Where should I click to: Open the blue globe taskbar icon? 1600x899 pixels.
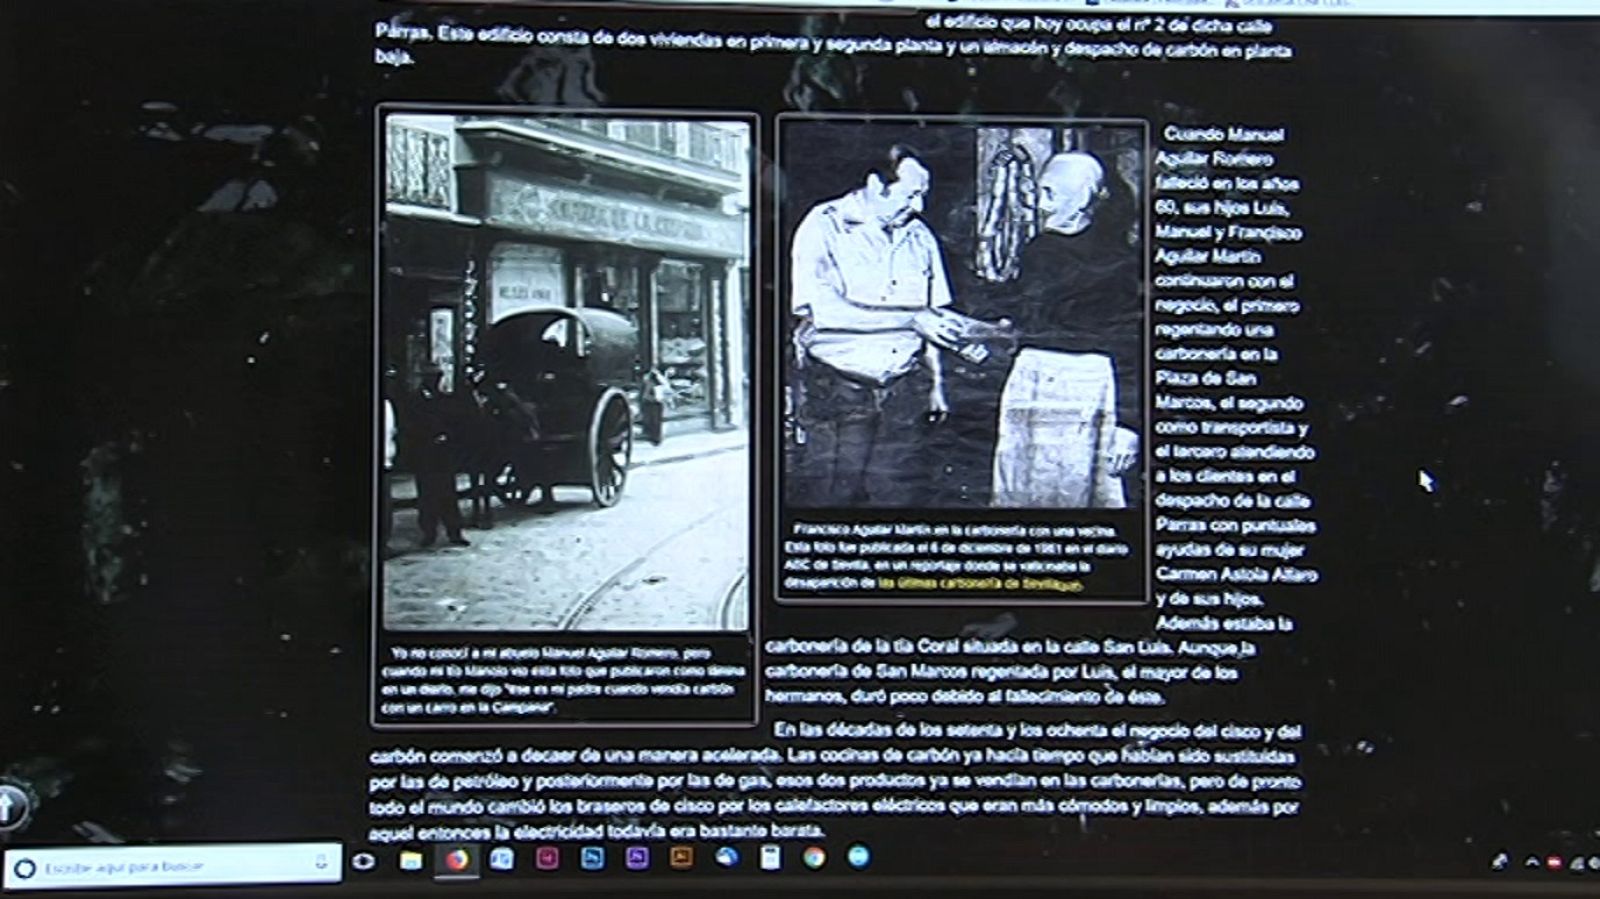(x=727, y=857)
